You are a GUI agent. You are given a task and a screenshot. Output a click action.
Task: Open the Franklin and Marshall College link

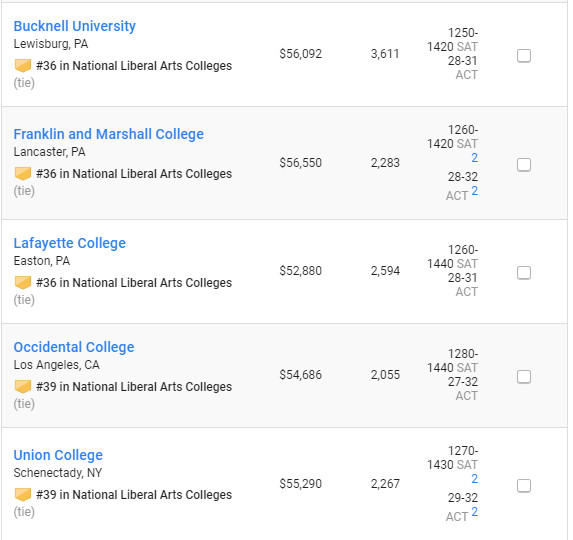pos(109,134)
